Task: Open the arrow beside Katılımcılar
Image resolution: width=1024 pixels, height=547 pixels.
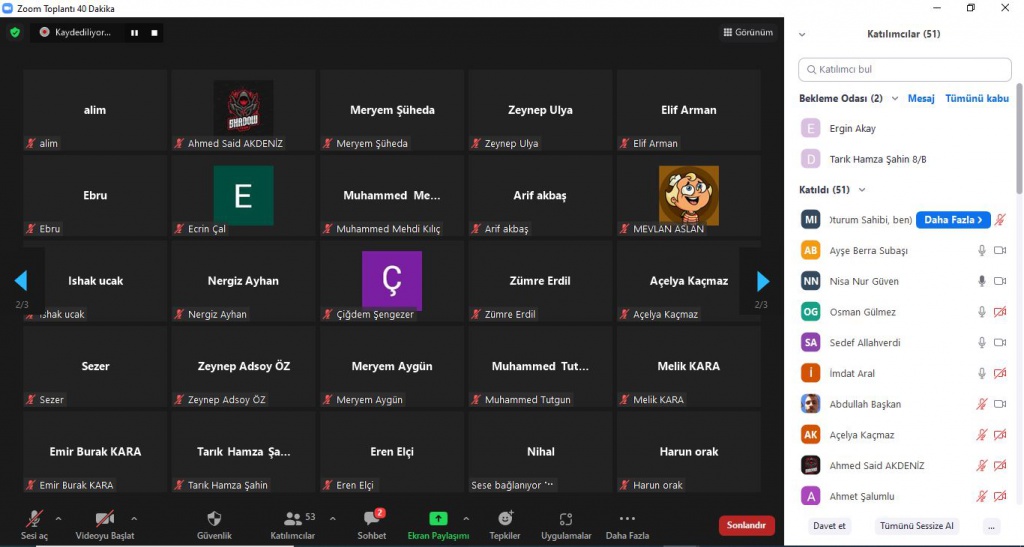Action: (x=332, y=519)
